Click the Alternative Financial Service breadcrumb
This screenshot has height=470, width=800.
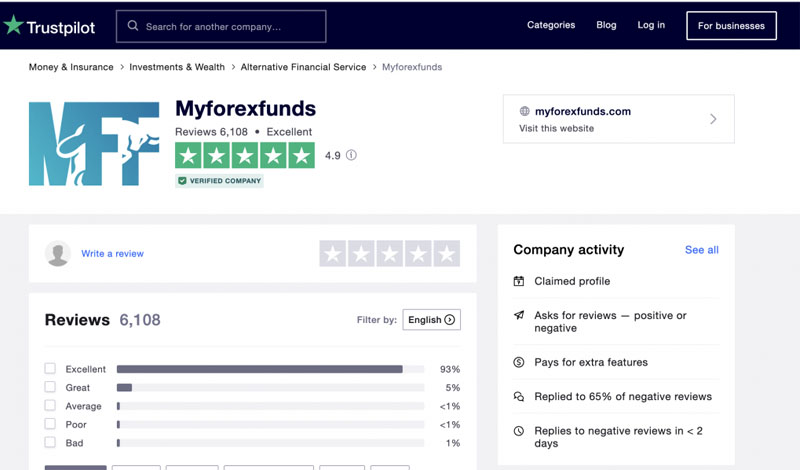303,67
